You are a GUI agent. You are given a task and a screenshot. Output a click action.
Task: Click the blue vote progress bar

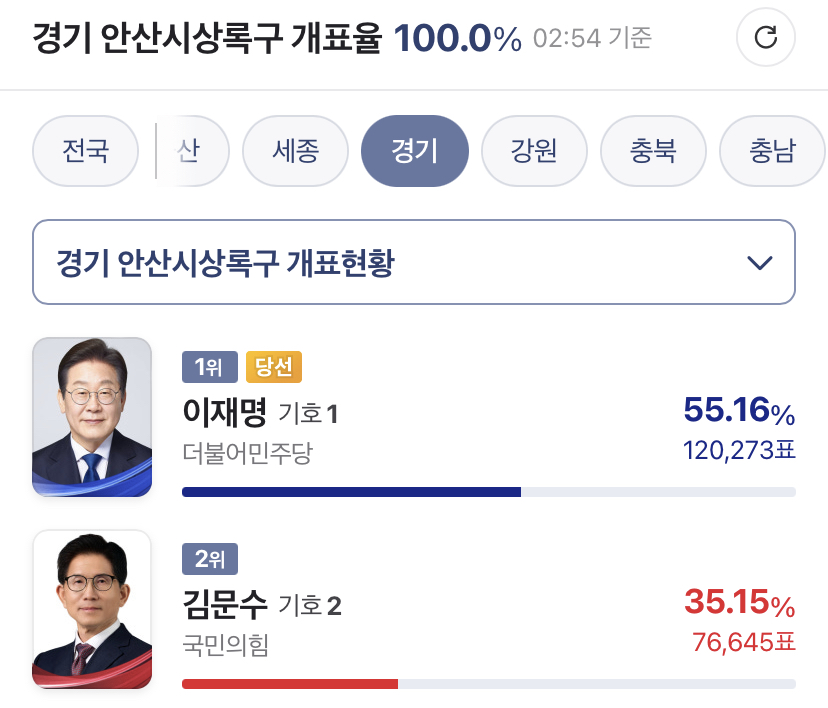coord(351,492)
